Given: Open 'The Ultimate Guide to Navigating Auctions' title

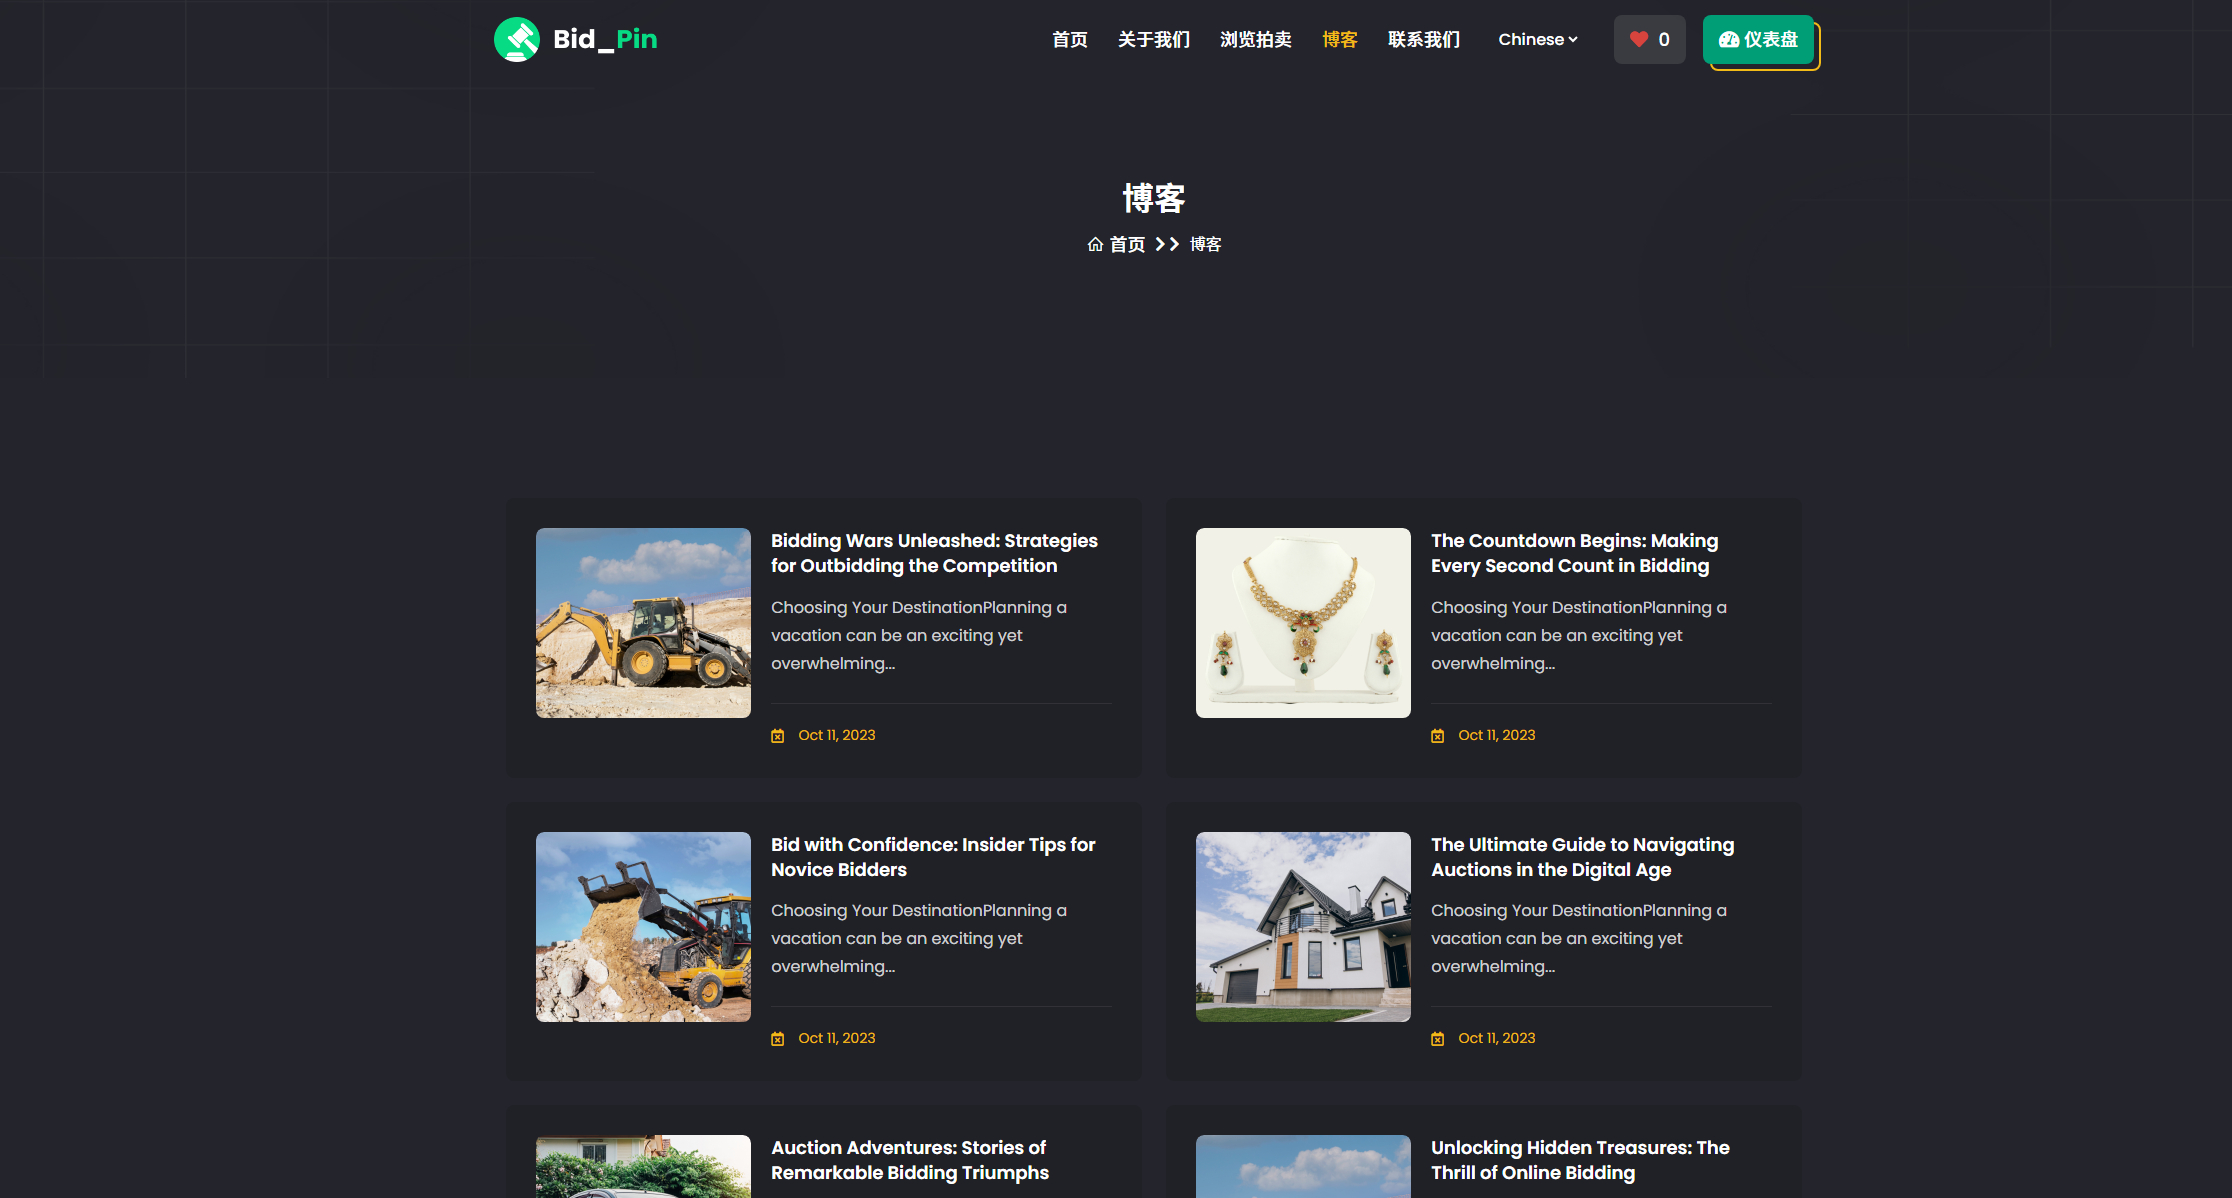Looking at the screenshot, I should pos(1583,857).
